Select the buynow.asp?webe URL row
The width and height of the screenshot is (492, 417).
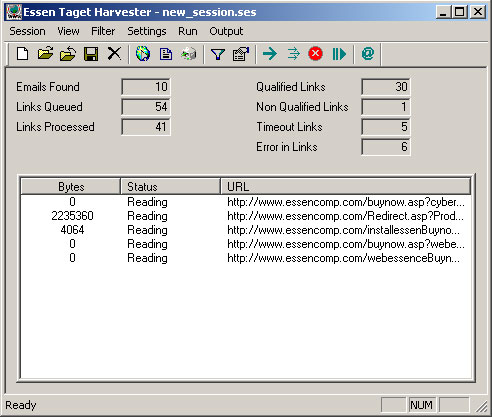pos(246,244)
